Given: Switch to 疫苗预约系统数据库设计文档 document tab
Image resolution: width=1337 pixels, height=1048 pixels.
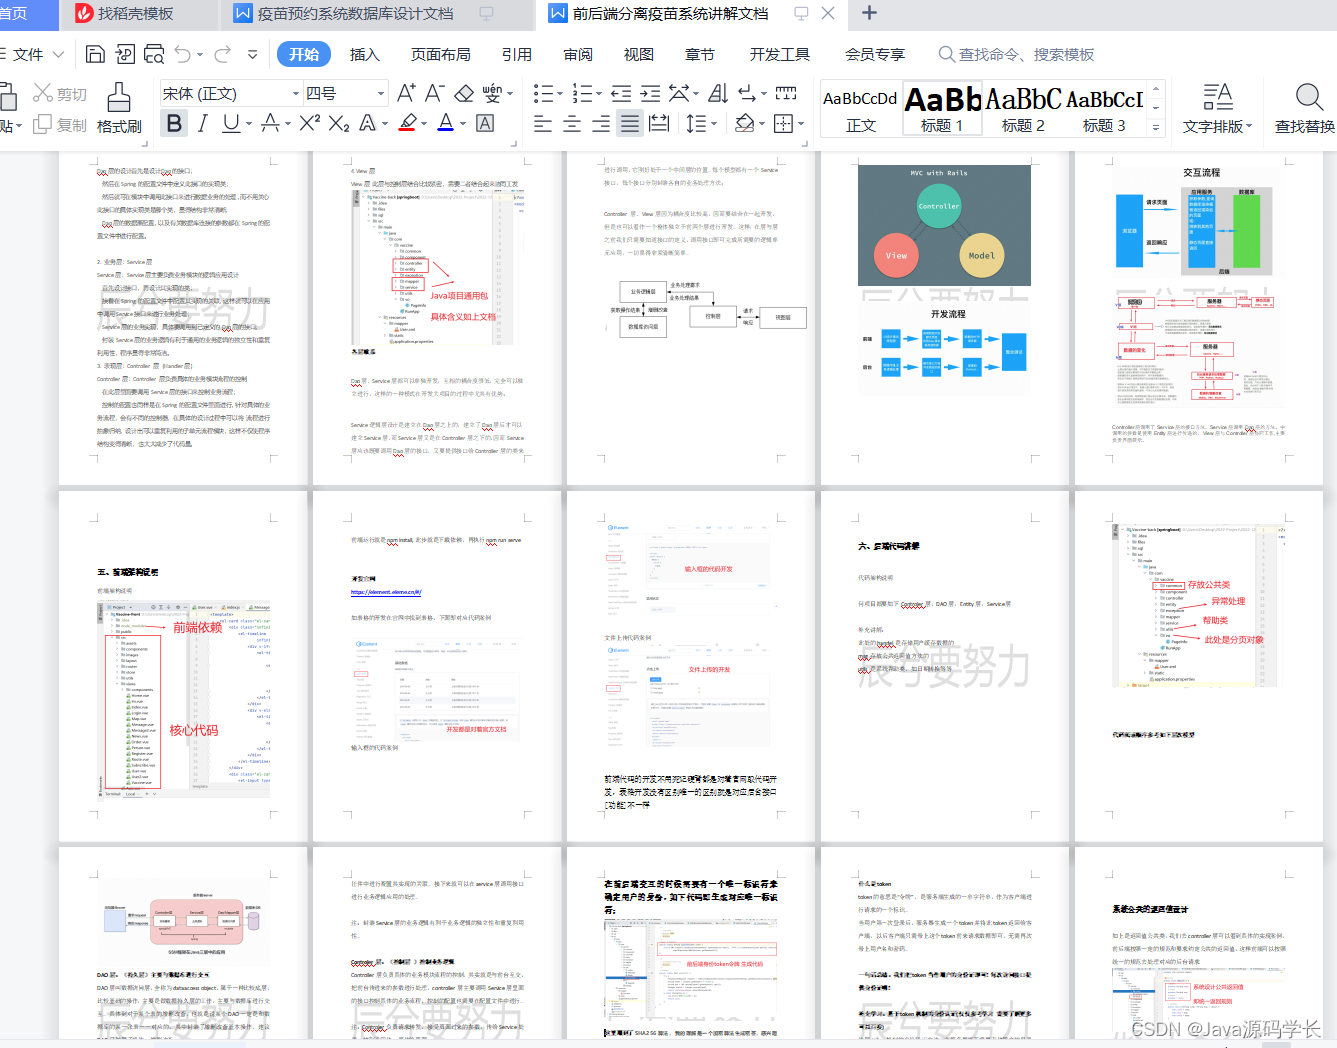Looking at the screenshot, I should click(x=355, y=13).
